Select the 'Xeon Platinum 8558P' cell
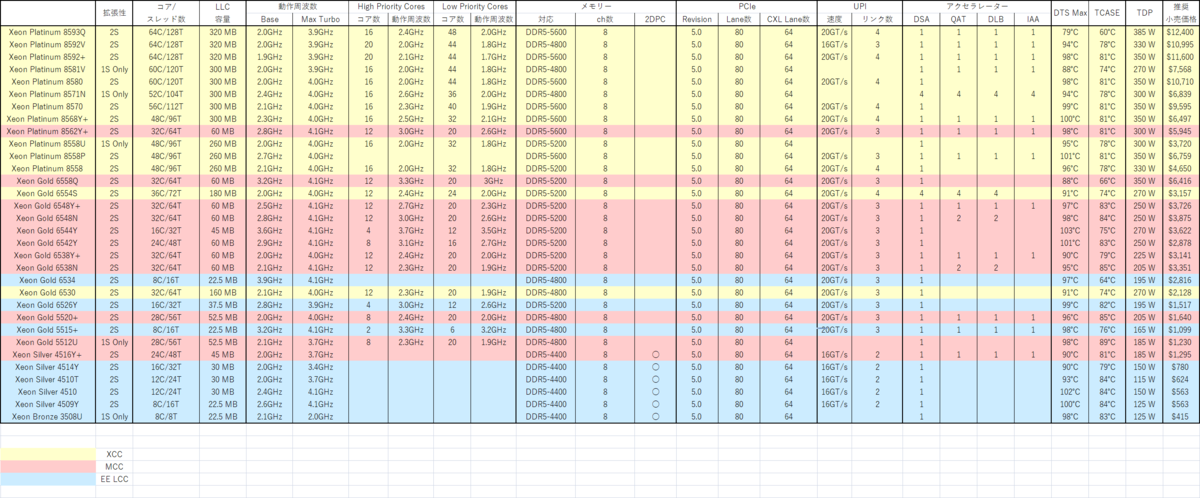 (47, 156)
